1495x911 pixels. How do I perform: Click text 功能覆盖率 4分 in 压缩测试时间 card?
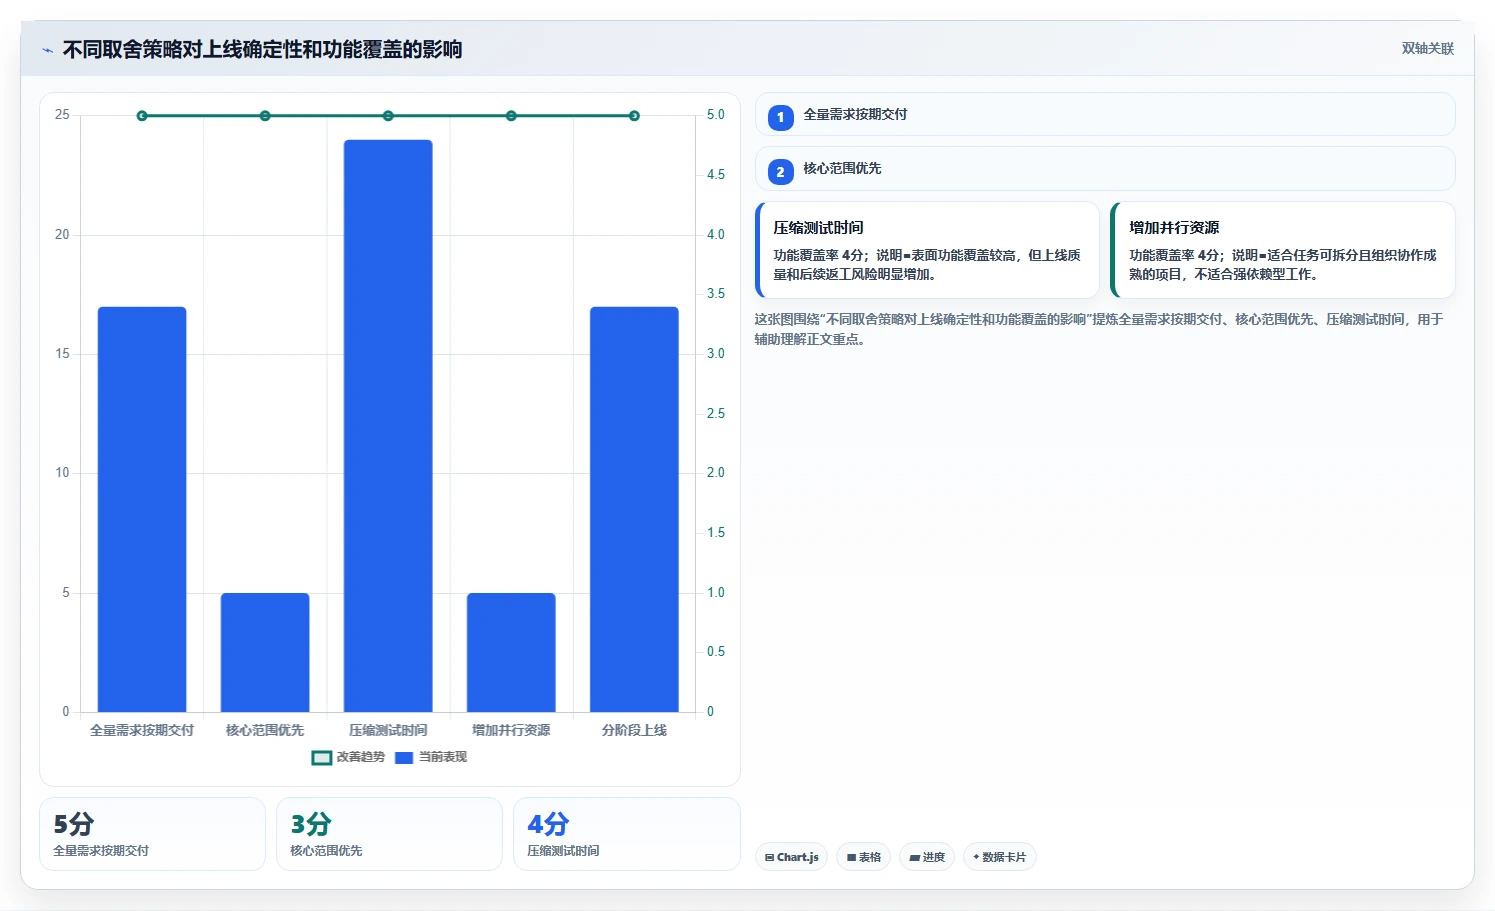[x=820, y=255]
